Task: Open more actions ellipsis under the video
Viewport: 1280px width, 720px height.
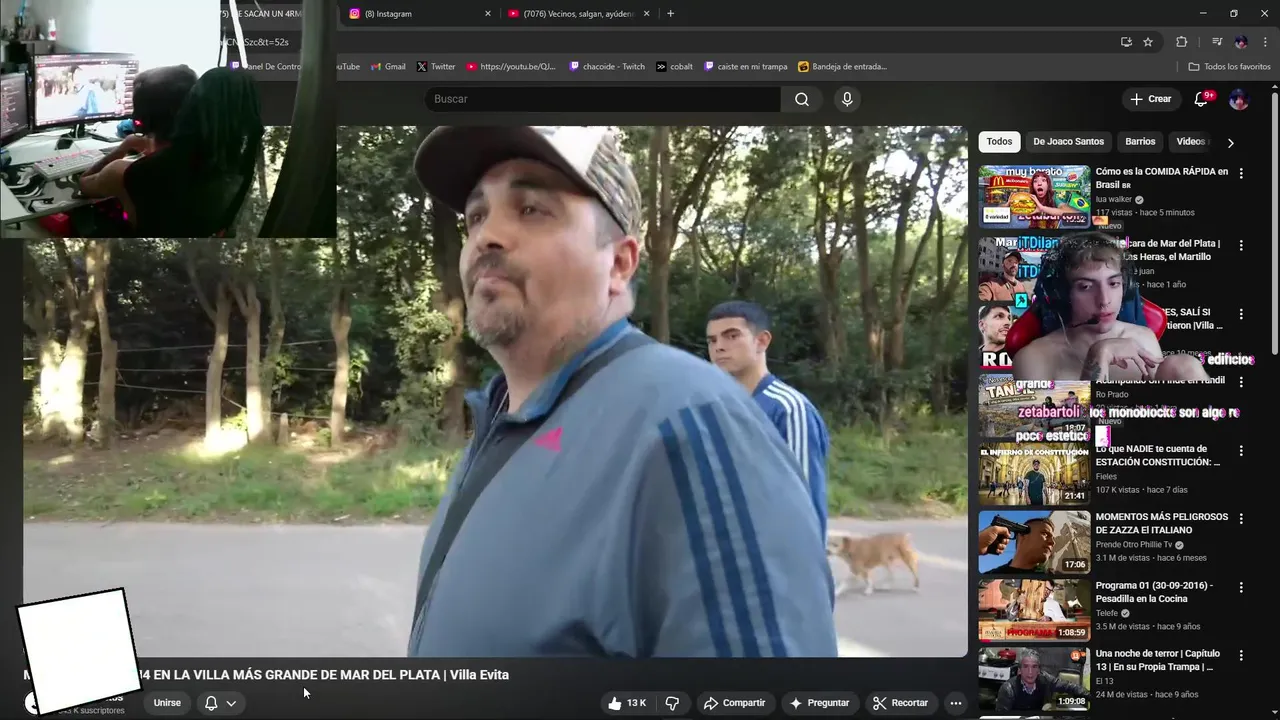Action: 956,703
